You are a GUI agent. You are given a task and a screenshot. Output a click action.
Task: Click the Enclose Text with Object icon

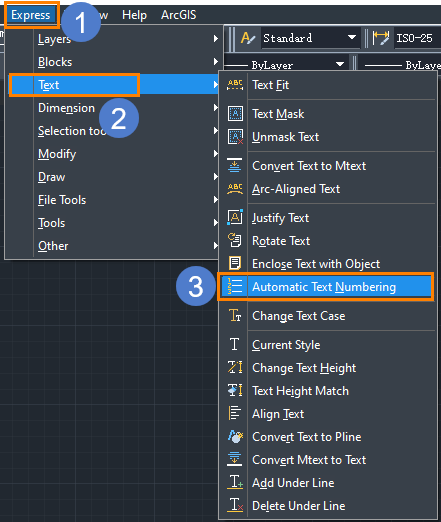pyautogui.click(x=235, y=263)
